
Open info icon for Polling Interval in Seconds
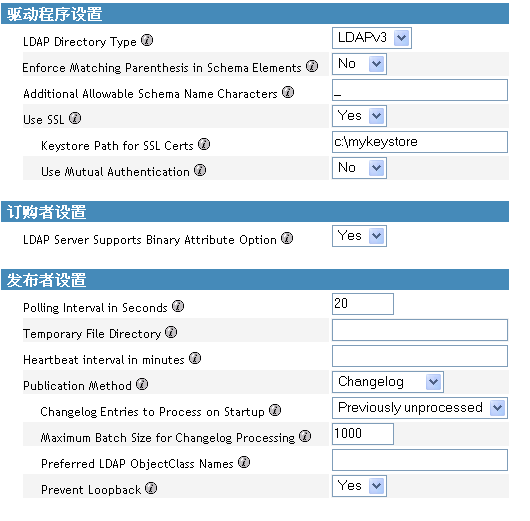(178, 306)
